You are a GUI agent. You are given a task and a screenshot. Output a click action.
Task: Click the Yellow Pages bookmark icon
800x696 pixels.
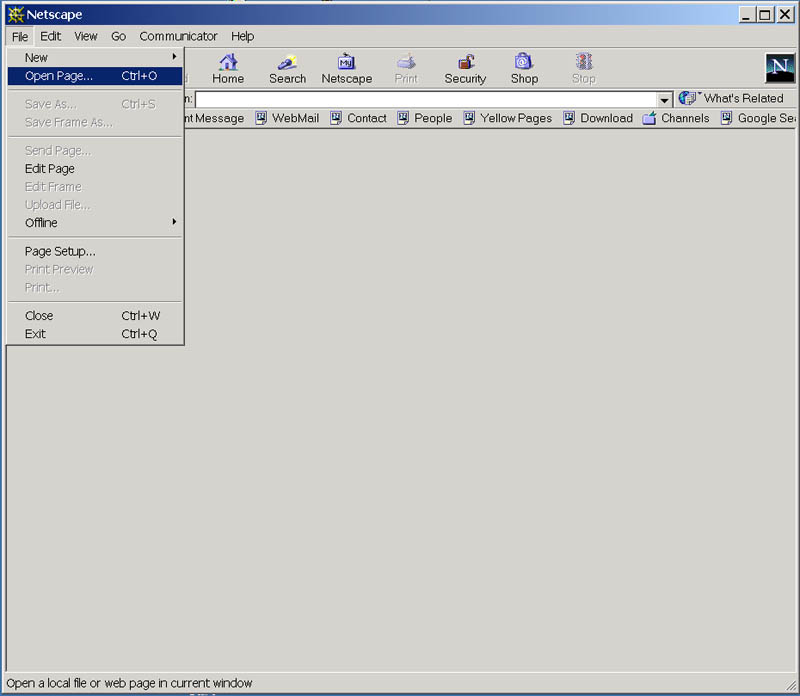tap(469, 118)
